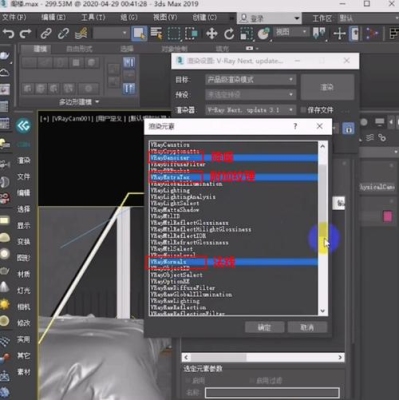Screen dimensions: 399x400
Task: Activate the Unlink Selection tool
Action: 63,33
